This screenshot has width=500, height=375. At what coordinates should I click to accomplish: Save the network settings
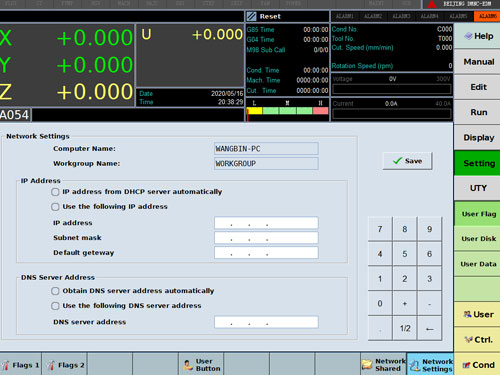pos(407,161)
